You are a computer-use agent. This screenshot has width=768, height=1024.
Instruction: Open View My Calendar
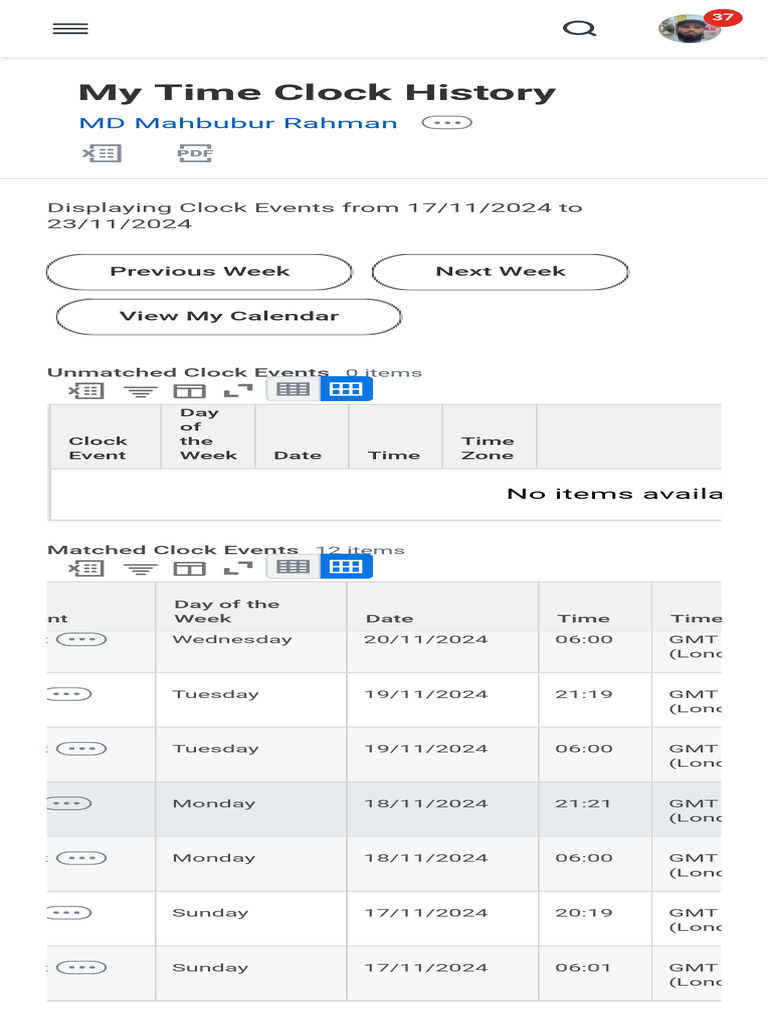point(229,317)
